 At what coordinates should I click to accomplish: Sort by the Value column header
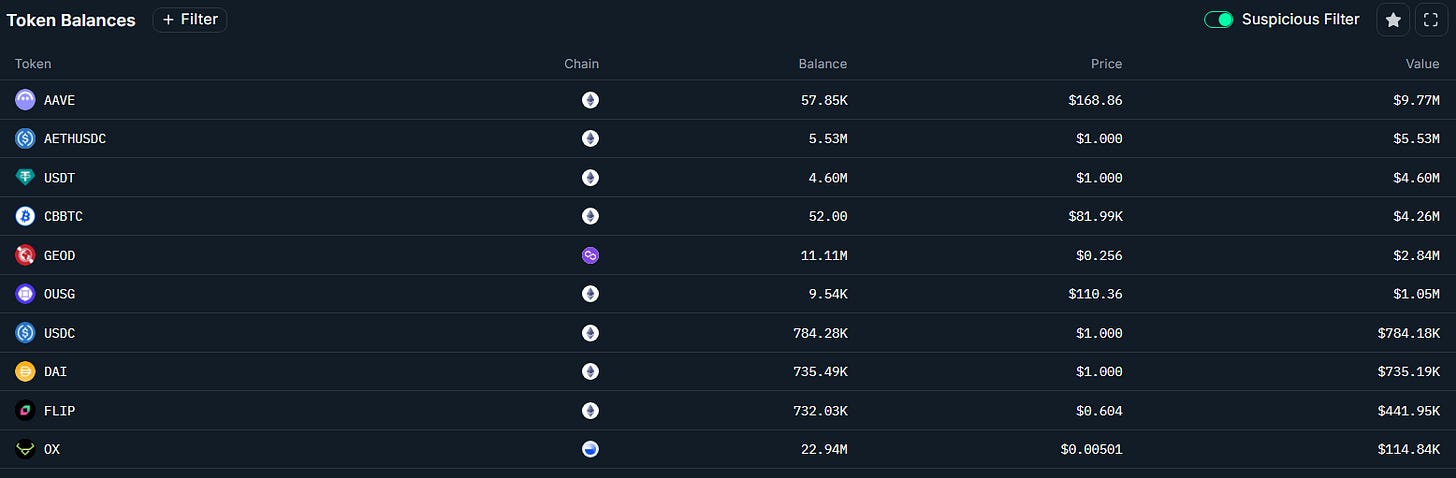coord(1422,64)
